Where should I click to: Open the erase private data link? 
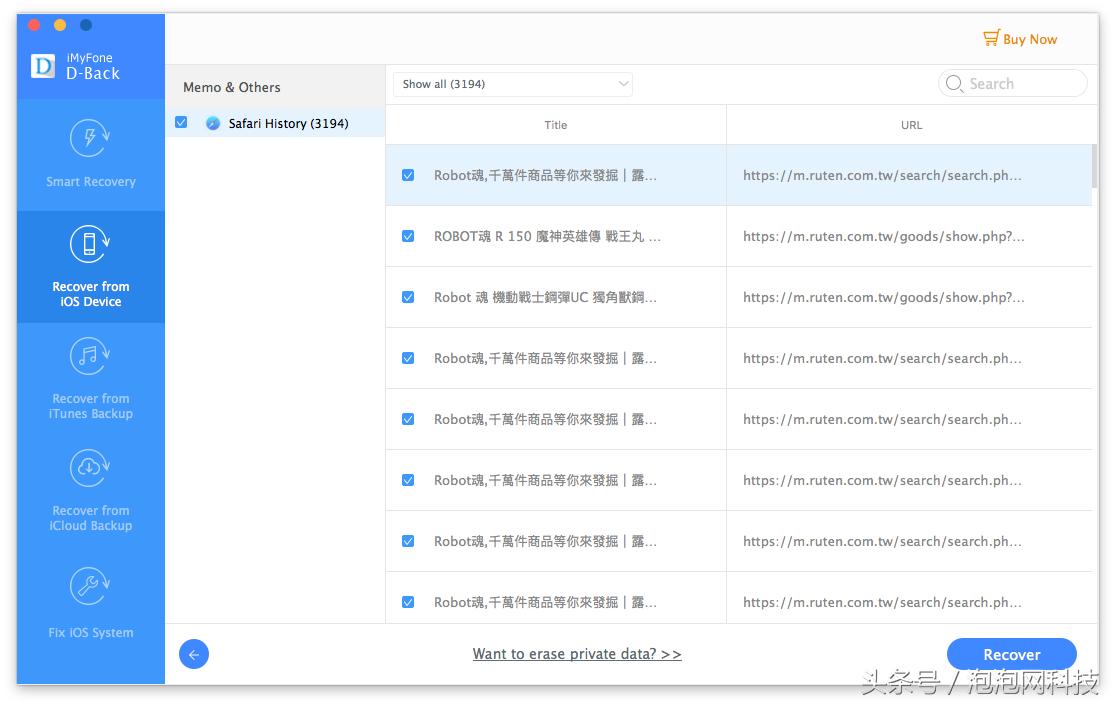coord(577,654)
